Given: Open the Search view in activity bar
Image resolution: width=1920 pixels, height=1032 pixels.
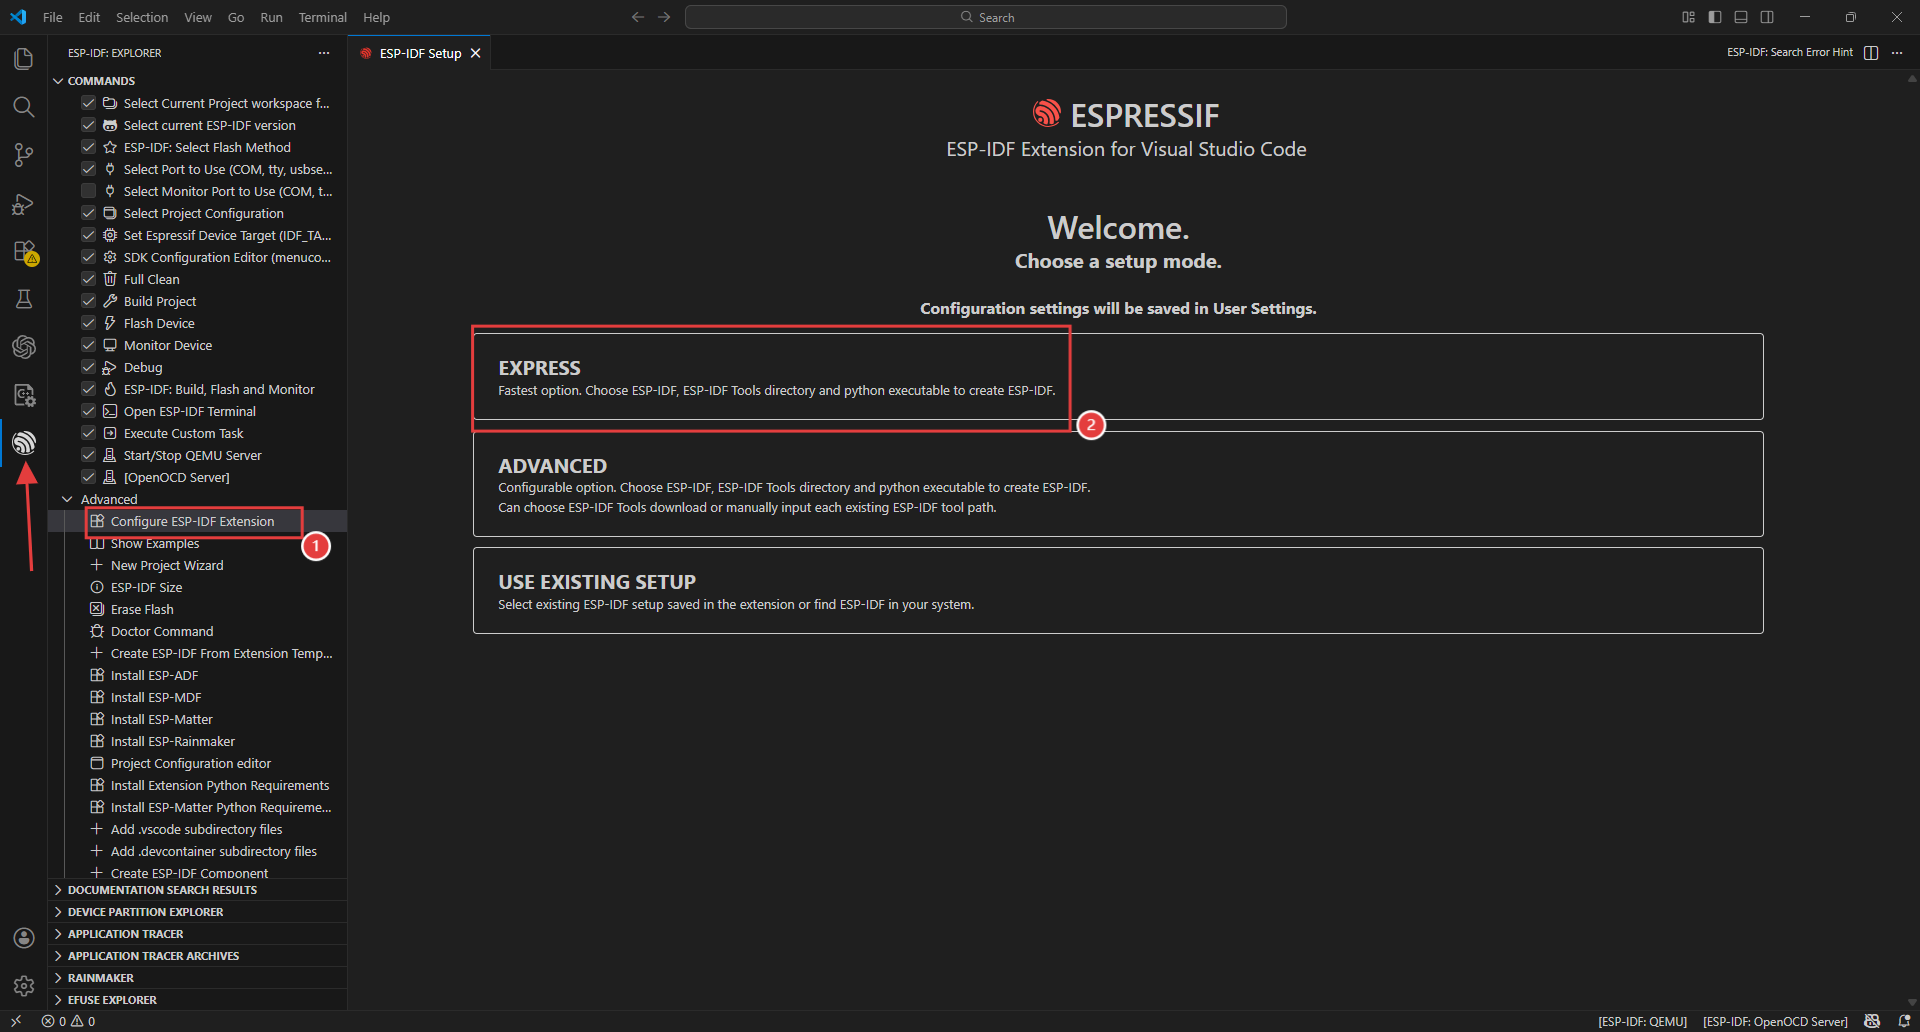Looking at the screenshot, I should tap(24, 107).
